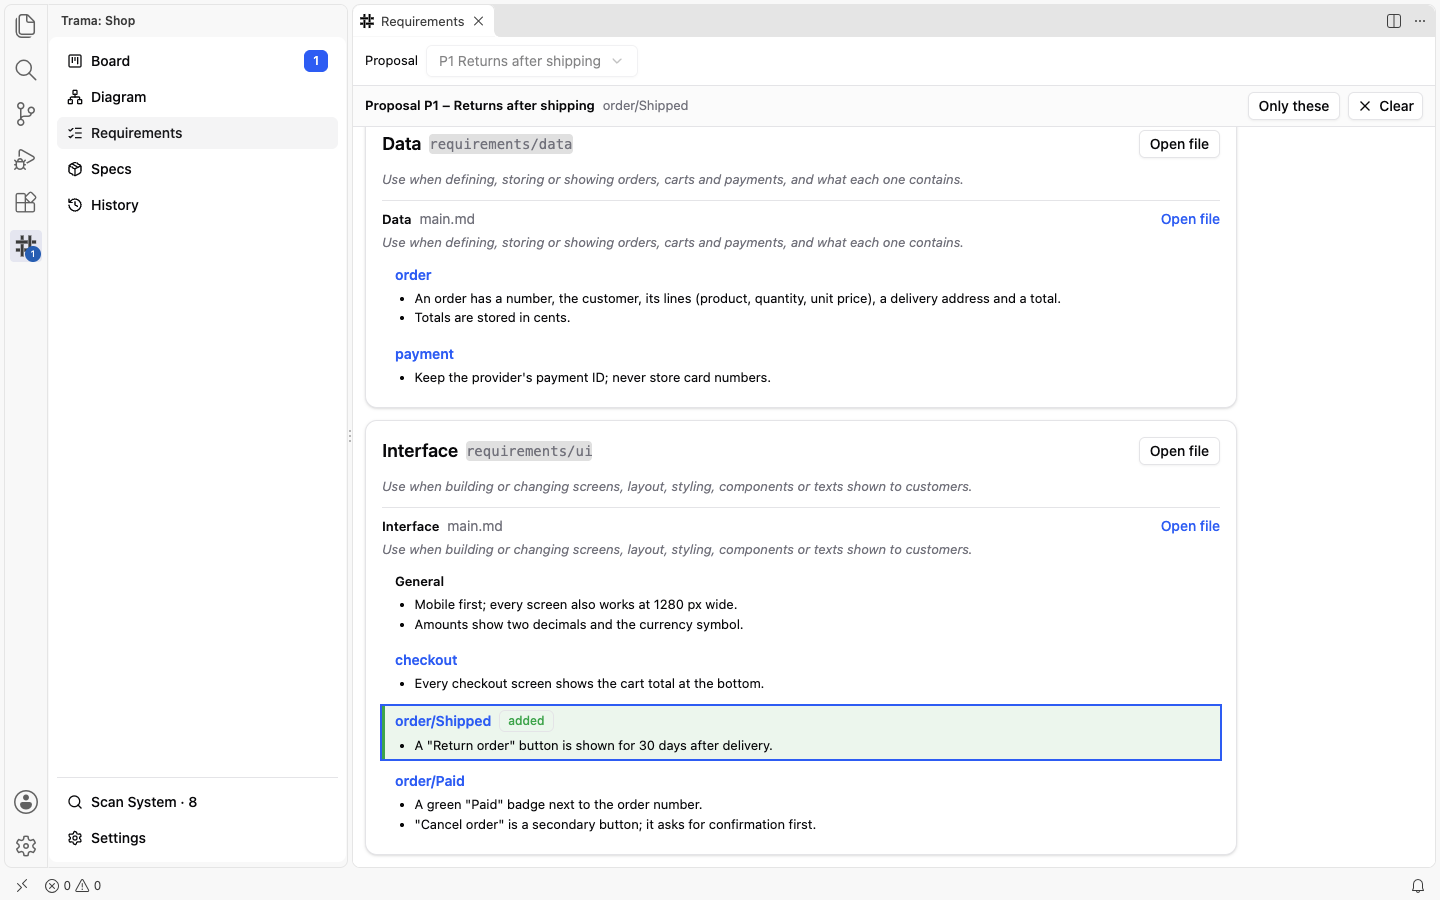Open the Diagram view
Viewport: 1440px width, 900px height.
197,97
